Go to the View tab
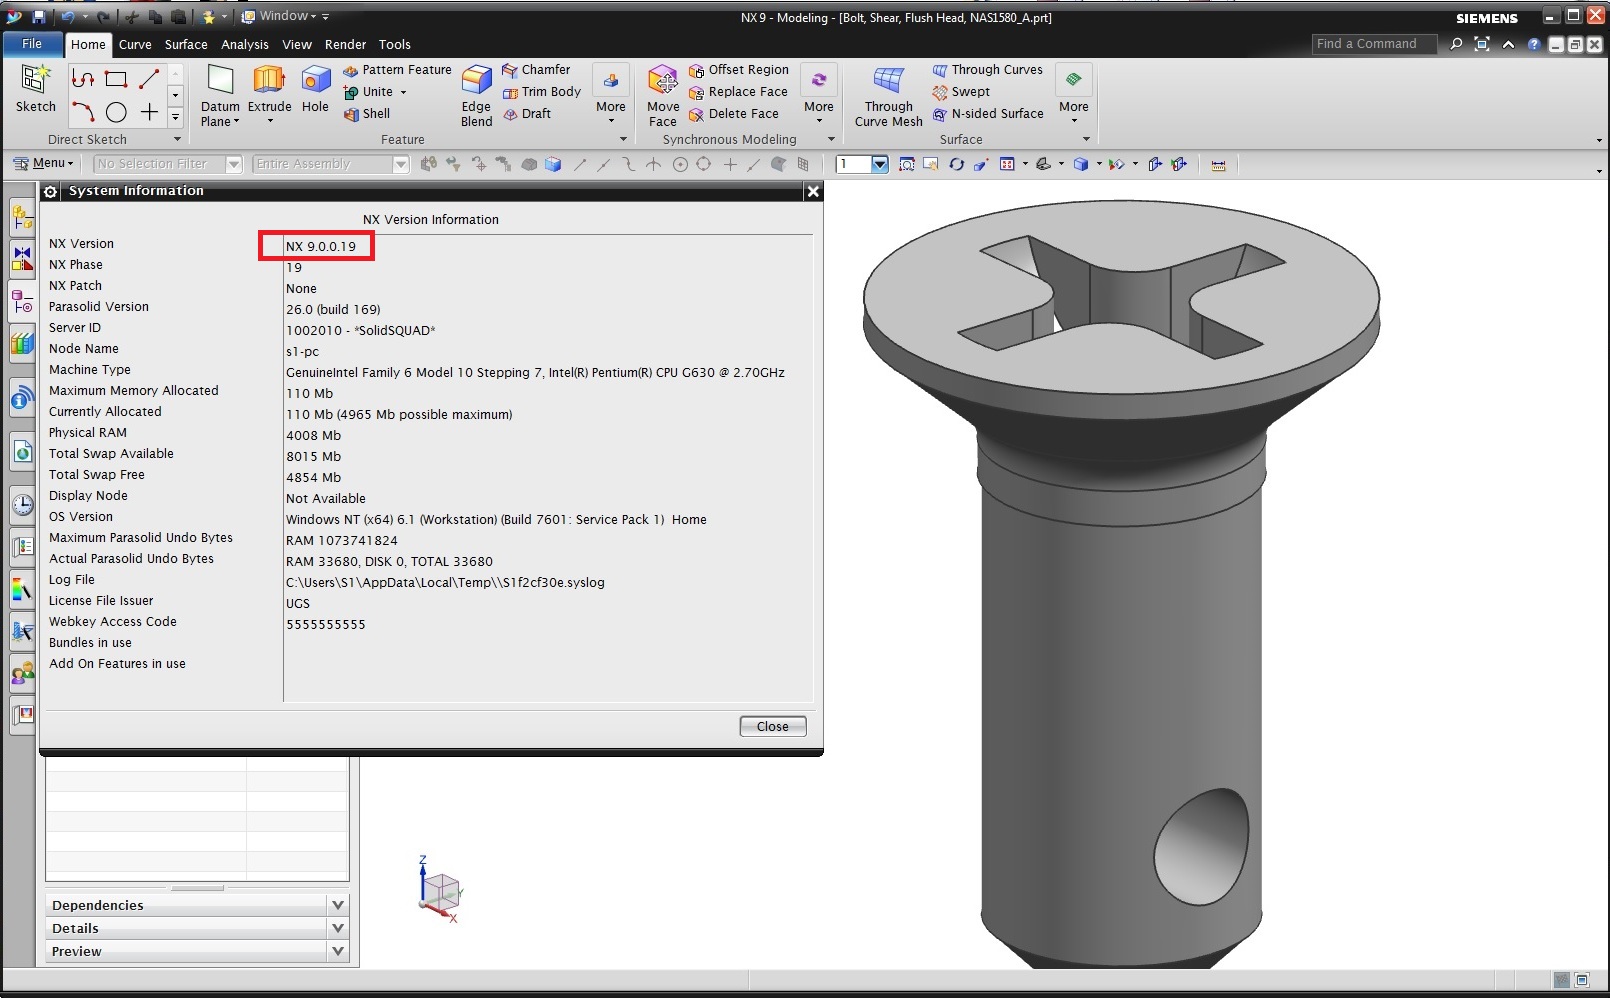 coord(297,45)
